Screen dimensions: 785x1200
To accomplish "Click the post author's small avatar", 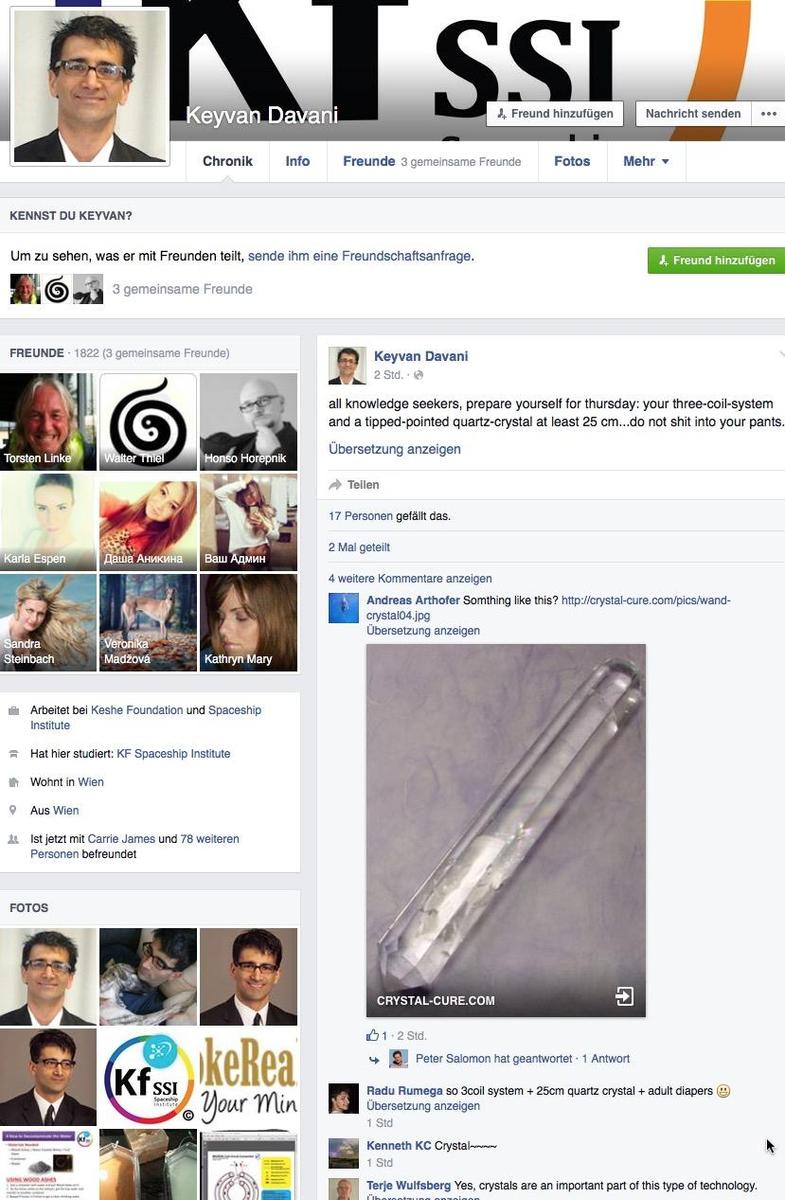I will point(347,366).
